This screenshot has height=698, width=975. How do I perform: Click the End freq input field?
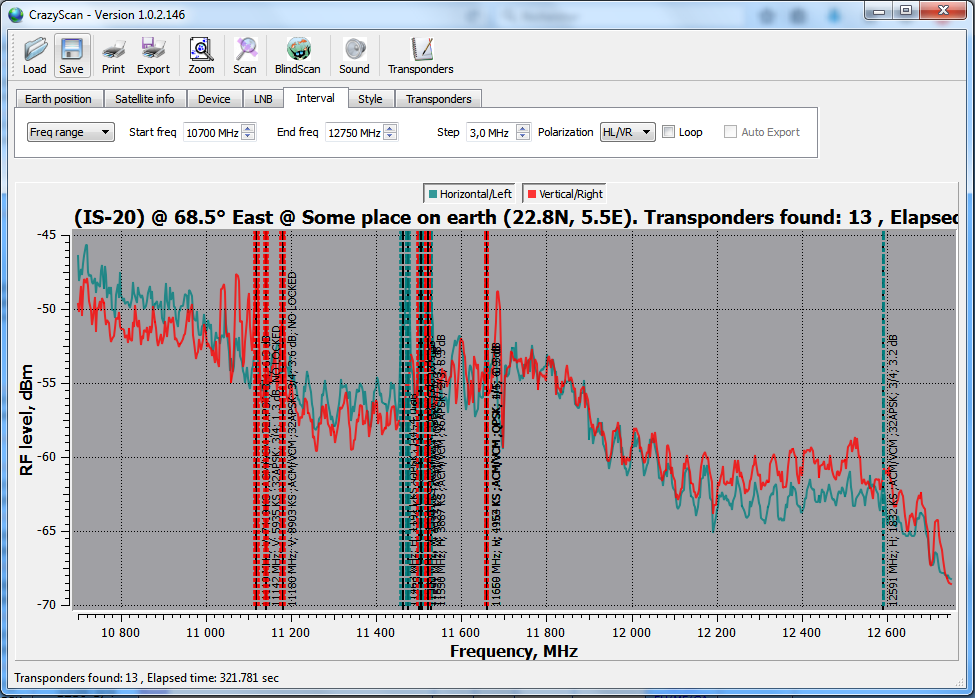click(353, 132)
